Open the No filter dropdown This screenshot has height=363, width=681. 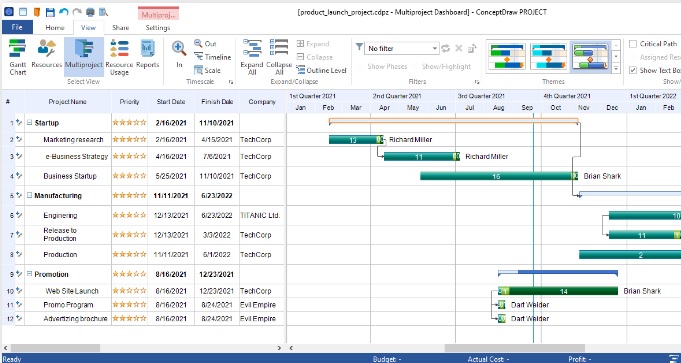click(401, 48)
